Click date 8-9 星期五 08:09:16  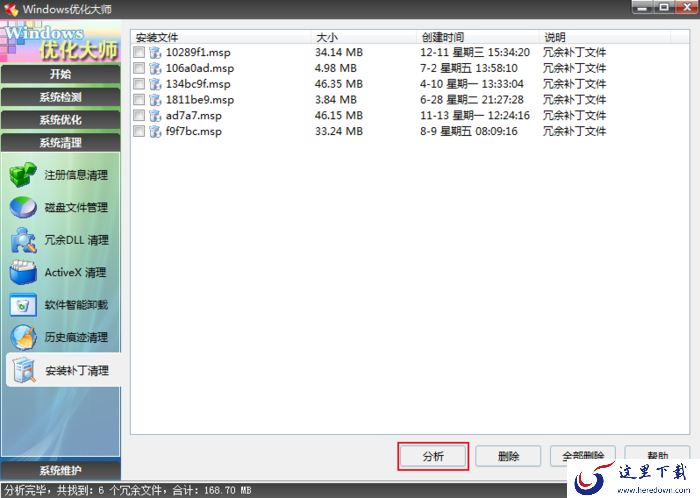469,131
